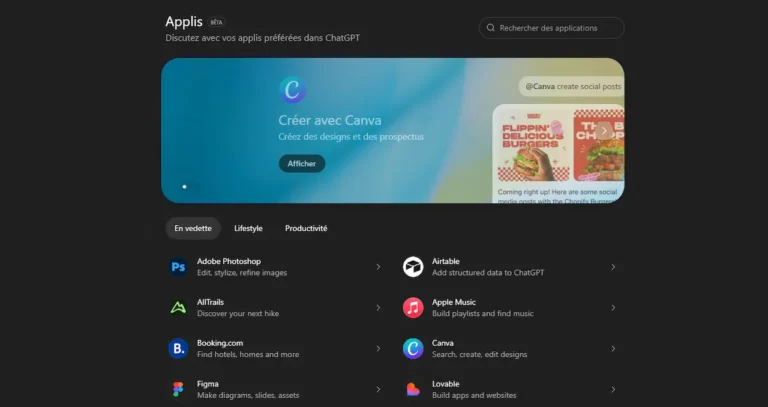Open the Apple Music note icon
Image resolution: width=768 pixels, height=407 pixels.
[x=413, y=308]
